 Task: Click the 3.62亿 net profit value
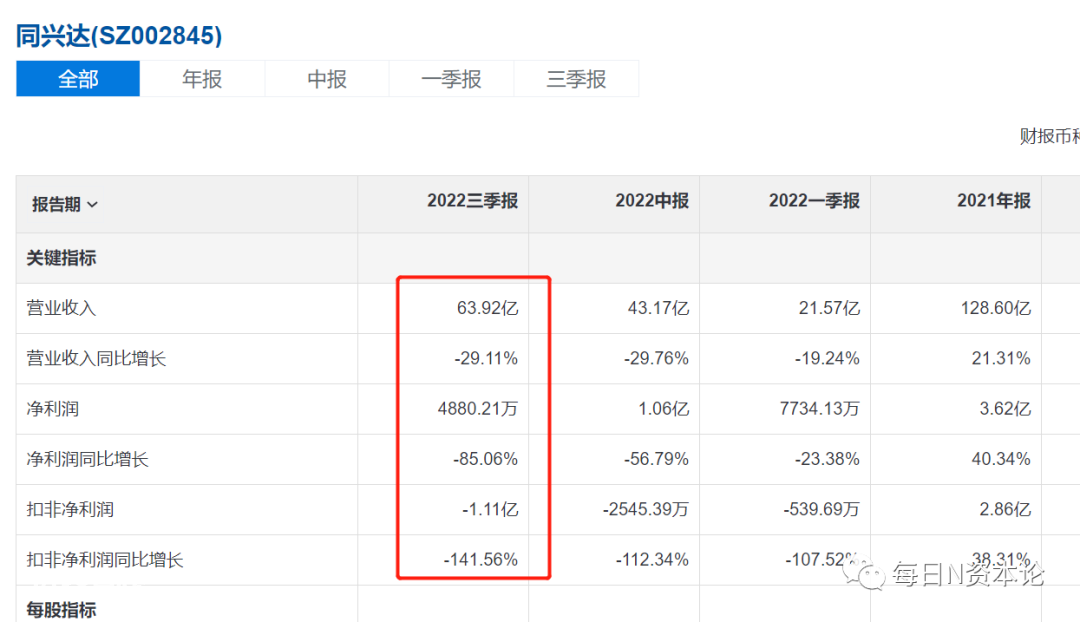point(1005,408)
